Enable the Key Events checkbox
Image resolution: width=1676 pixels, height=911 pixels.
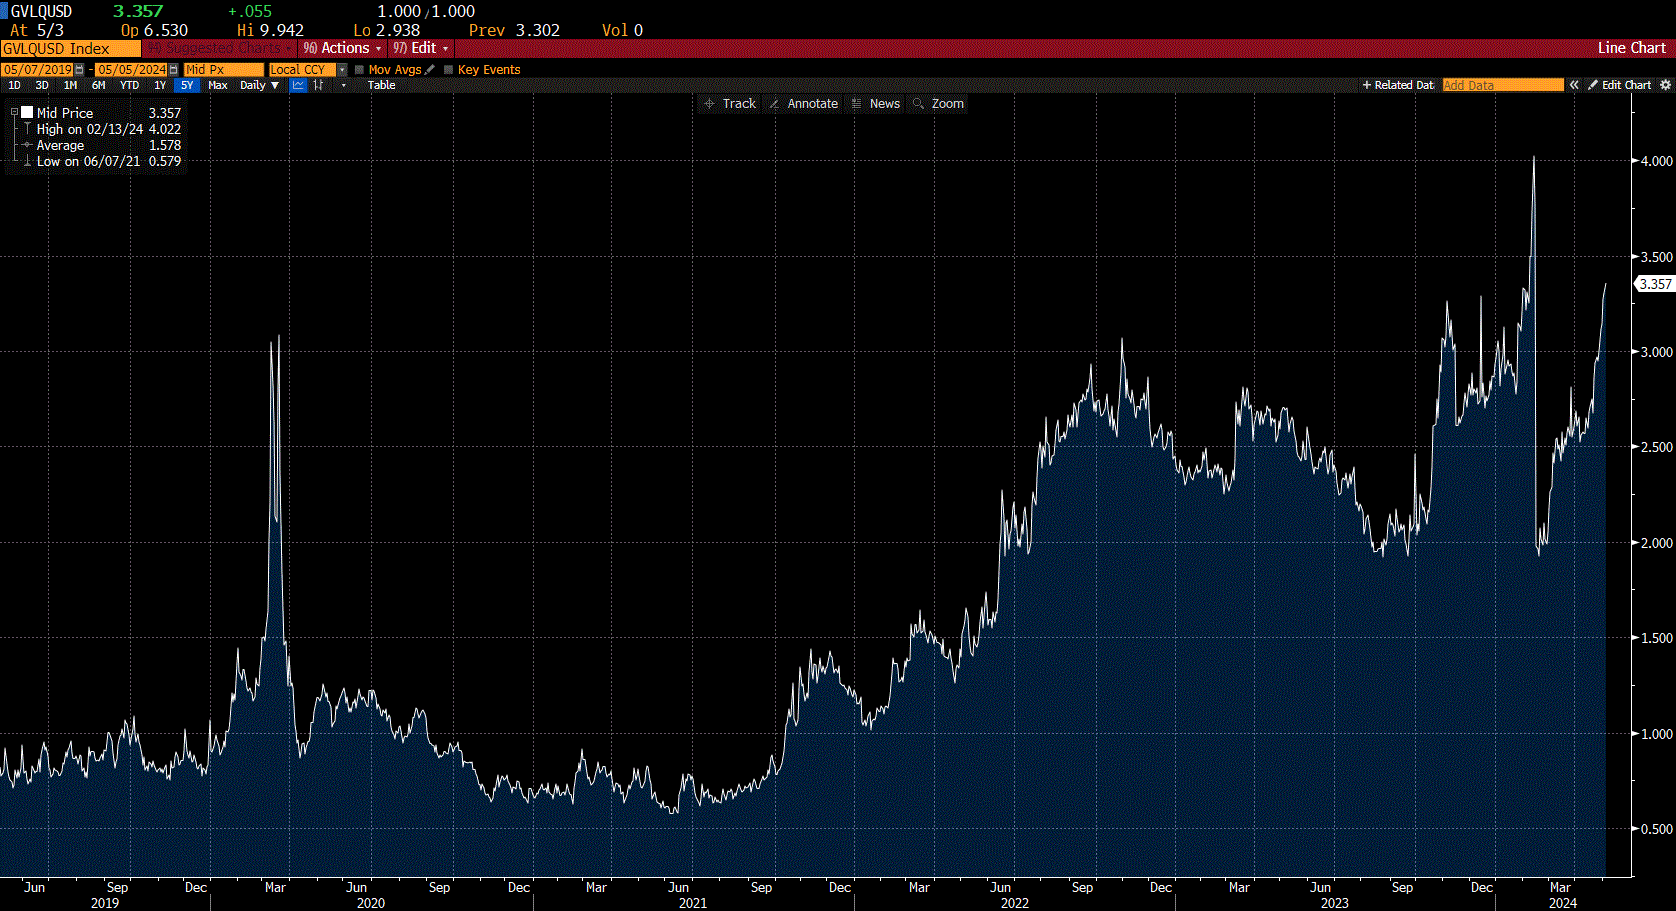447,69
